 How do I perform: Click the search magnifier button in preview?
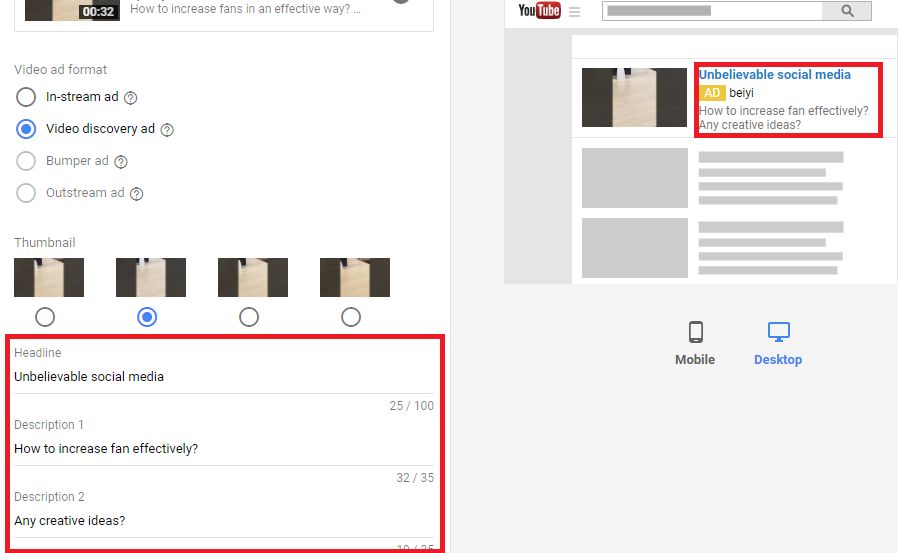(x=847, y=10)
